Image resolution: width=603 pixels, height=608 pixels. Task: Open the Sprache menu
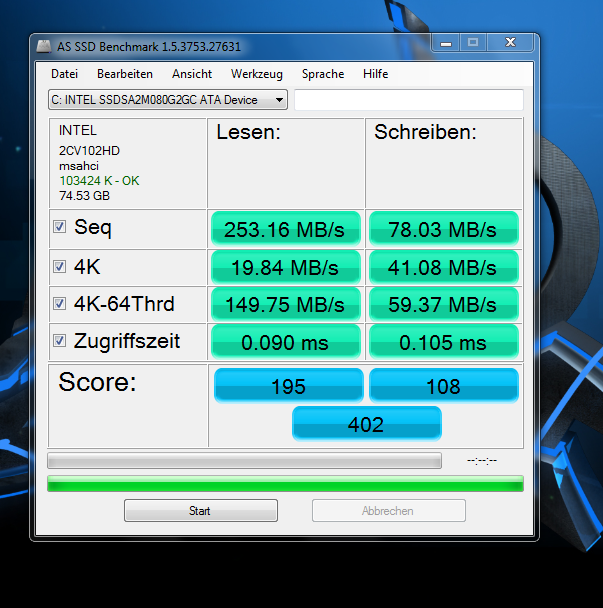coord(323,74)
